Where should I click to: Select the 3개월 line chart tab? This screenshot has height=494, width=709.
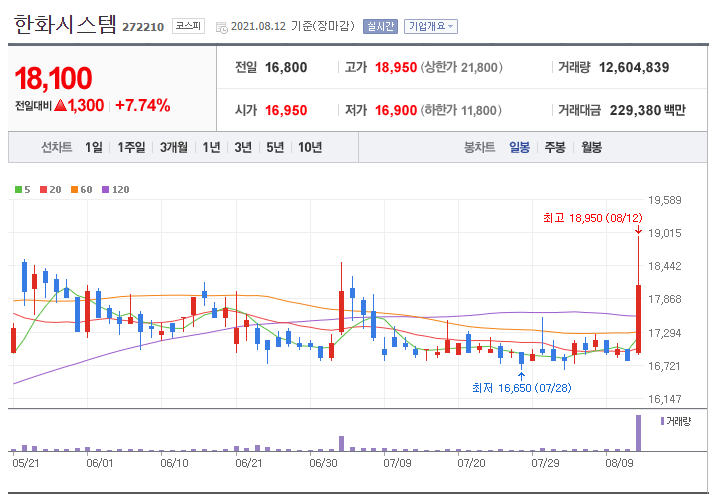(174, 147)
